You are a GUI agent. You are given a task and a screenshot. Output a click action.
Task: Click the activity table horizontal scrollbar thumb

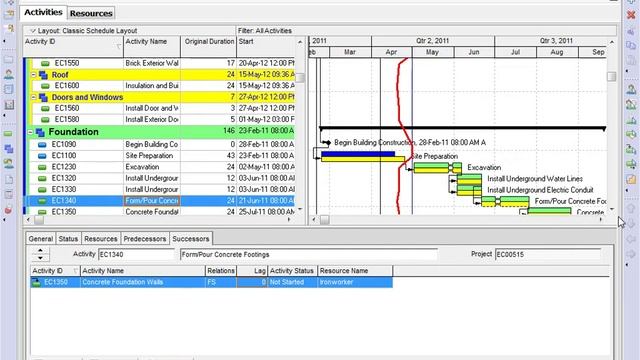38,220
